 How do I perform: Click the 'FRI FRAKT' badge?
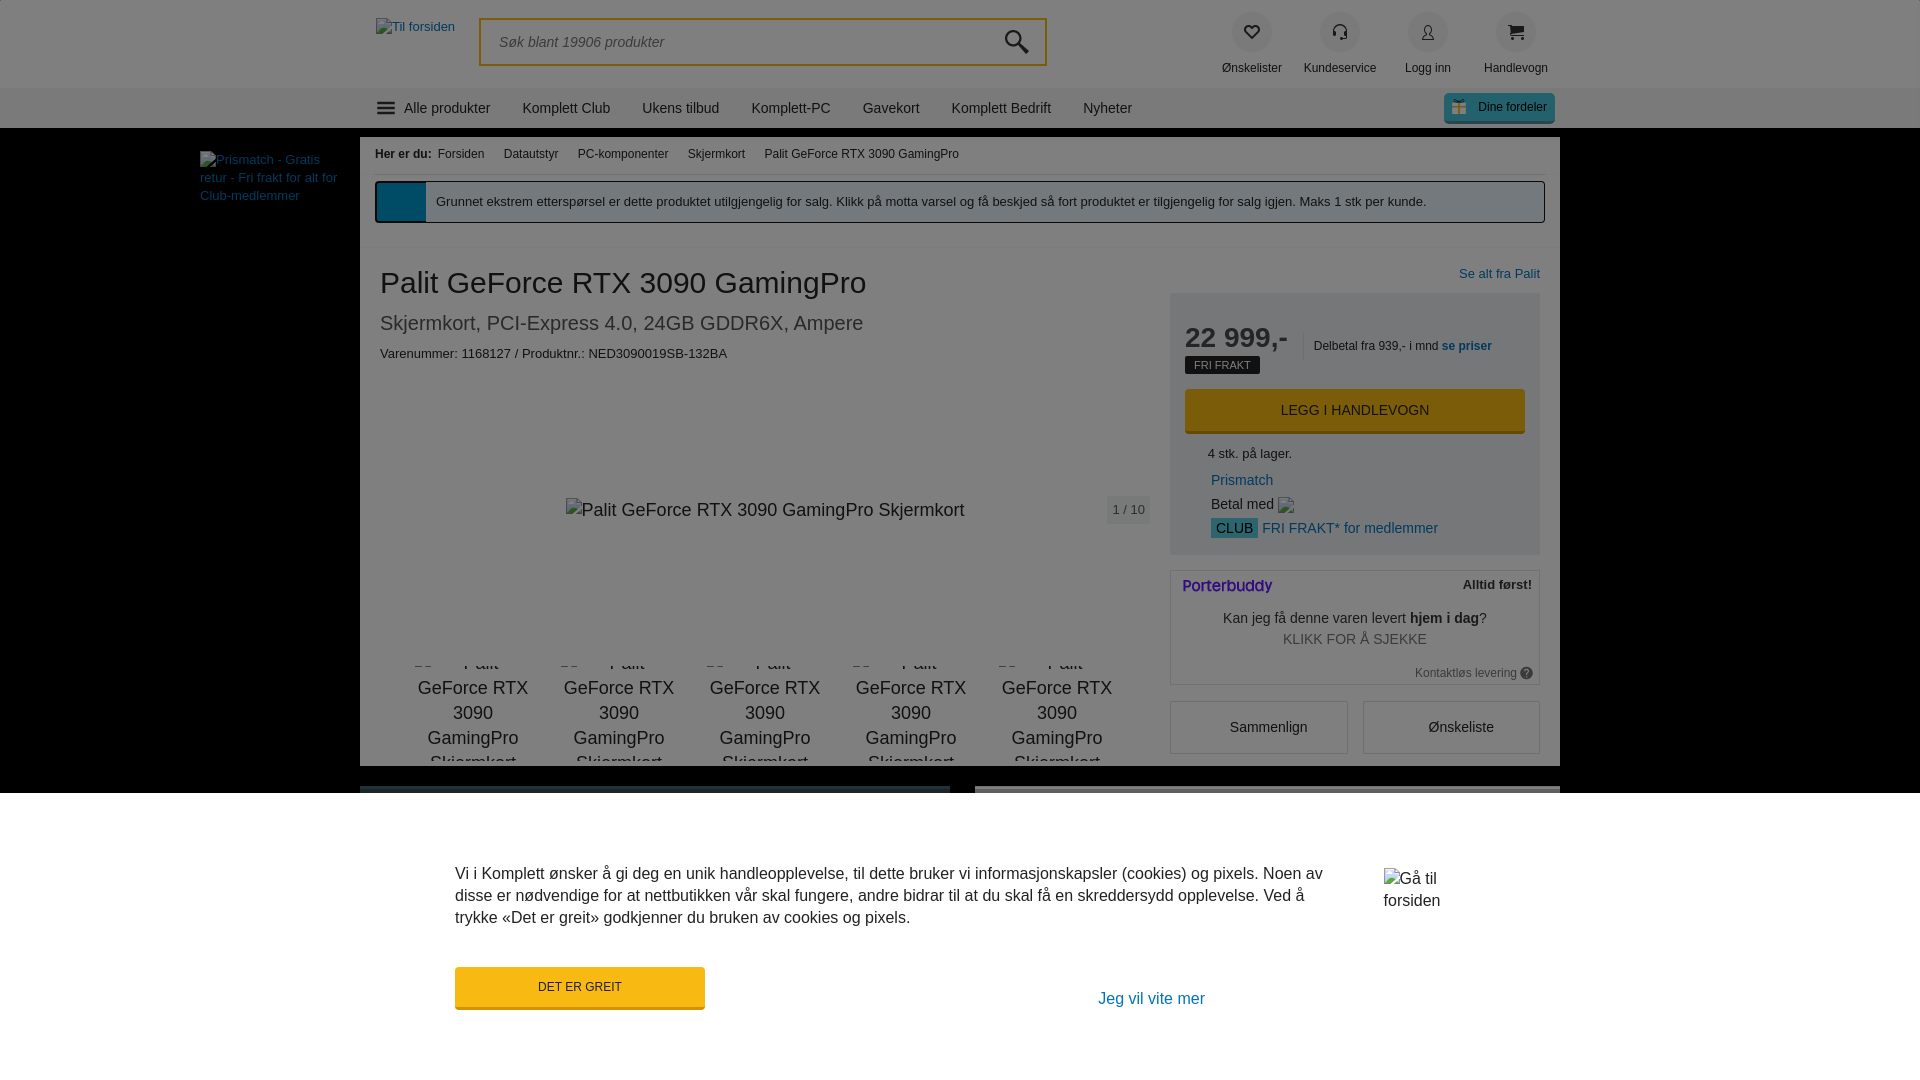tap(1222, 365)
